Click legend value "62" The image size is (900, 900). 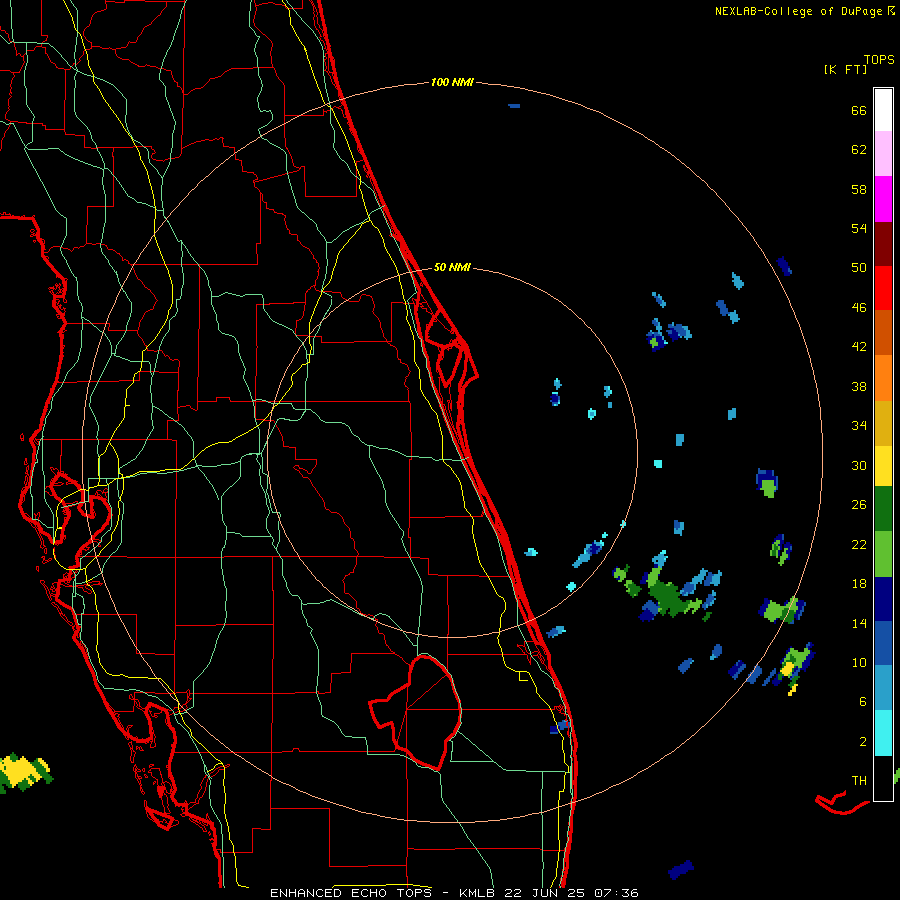click(x=859, y=150)
